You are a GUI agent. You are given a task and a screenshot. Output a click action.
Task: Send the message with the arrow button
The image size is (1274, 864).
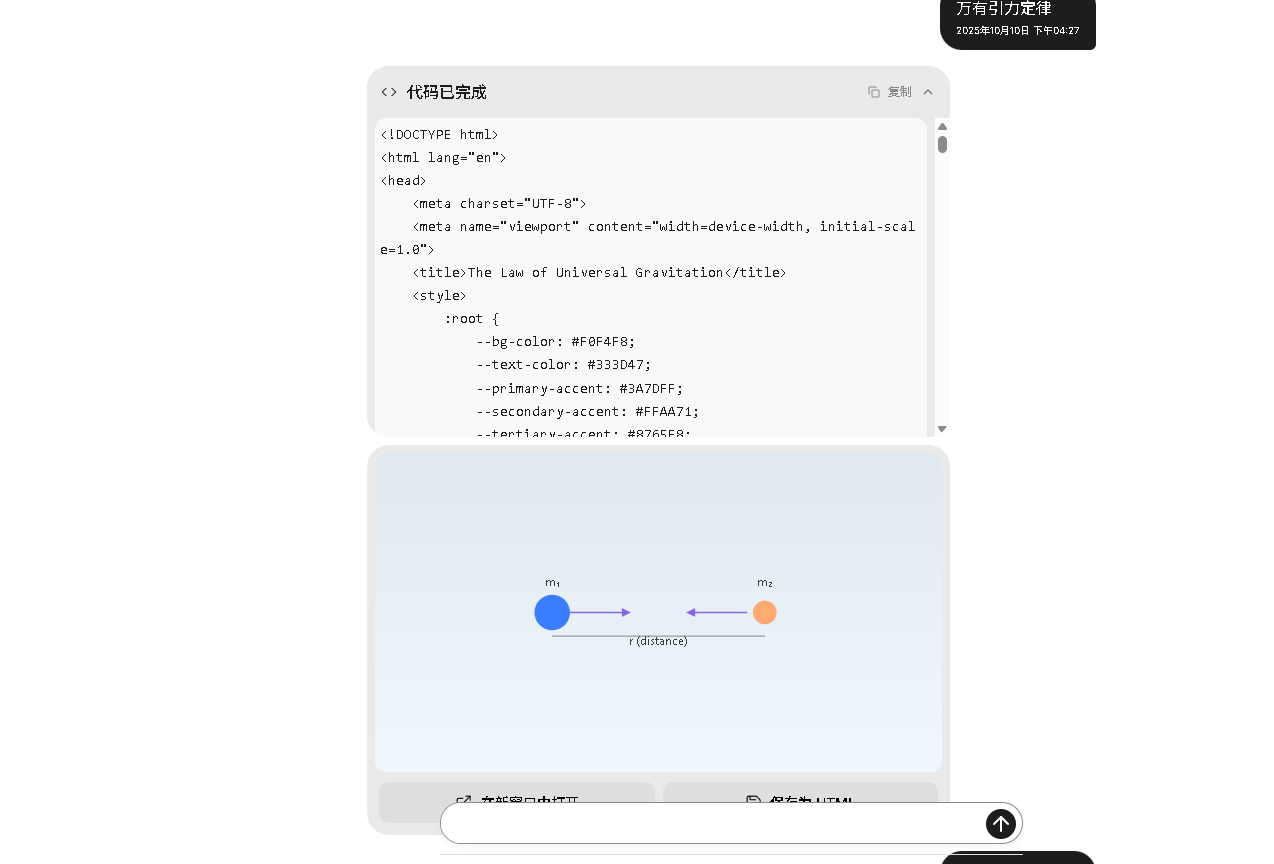[1001, 824]
